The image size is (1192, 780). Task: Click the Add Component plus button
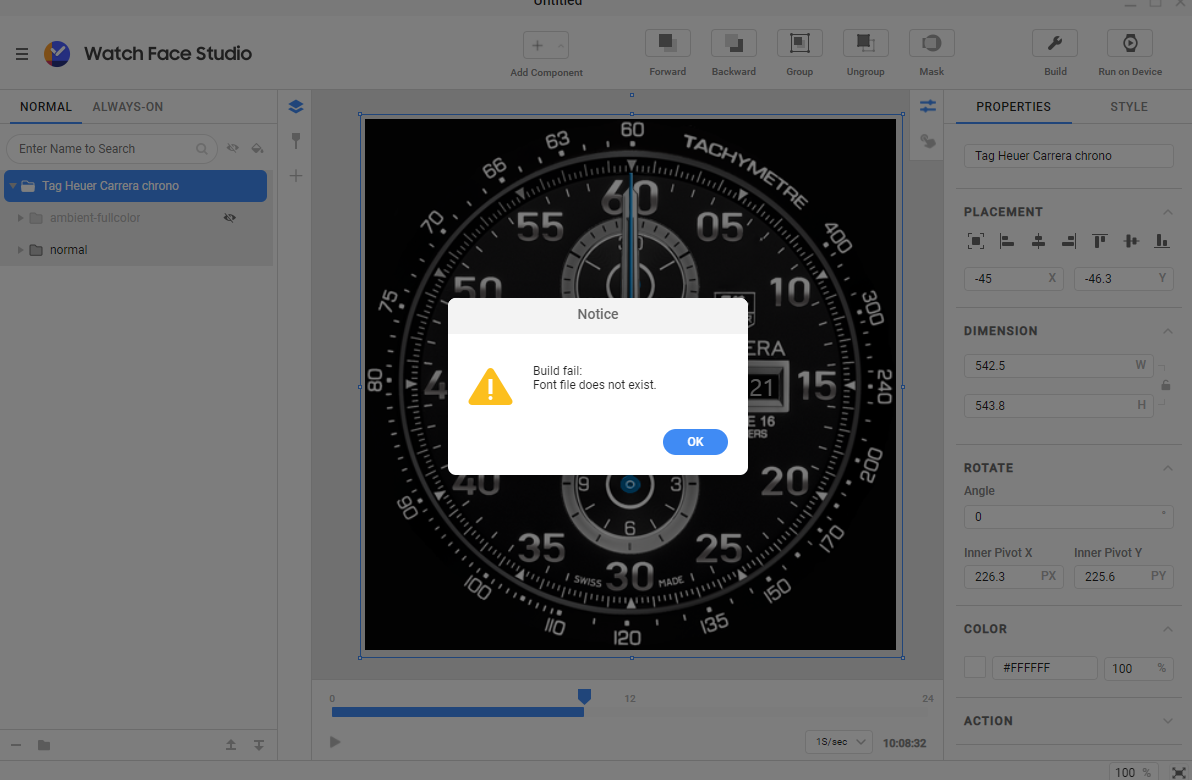point(537,46)
